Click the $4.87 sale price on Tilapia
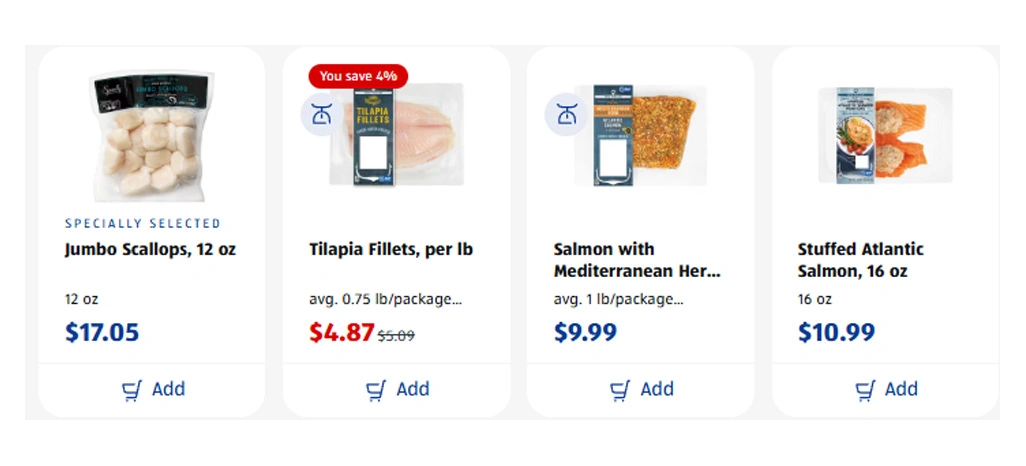This screenshot has width=1026, height=466. coord(342,332)
